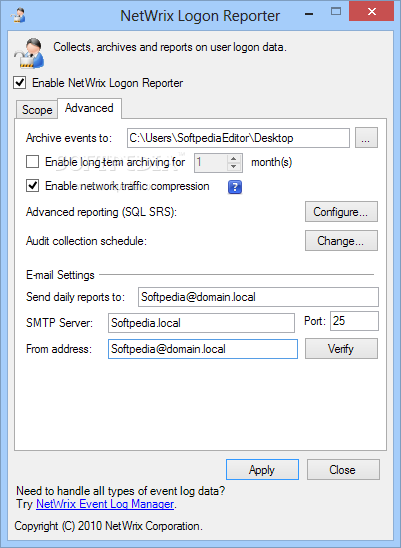
Task: Toggle Enable NetWrix Logon Reporter checkbox
Action: coord(20,83)
